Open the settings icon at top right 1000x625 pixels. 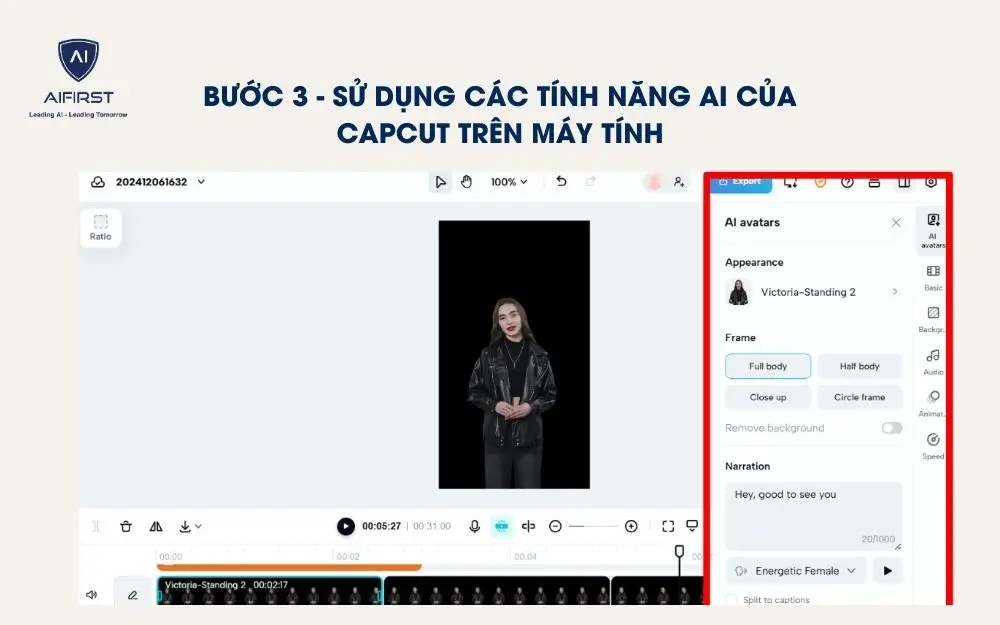931,182
